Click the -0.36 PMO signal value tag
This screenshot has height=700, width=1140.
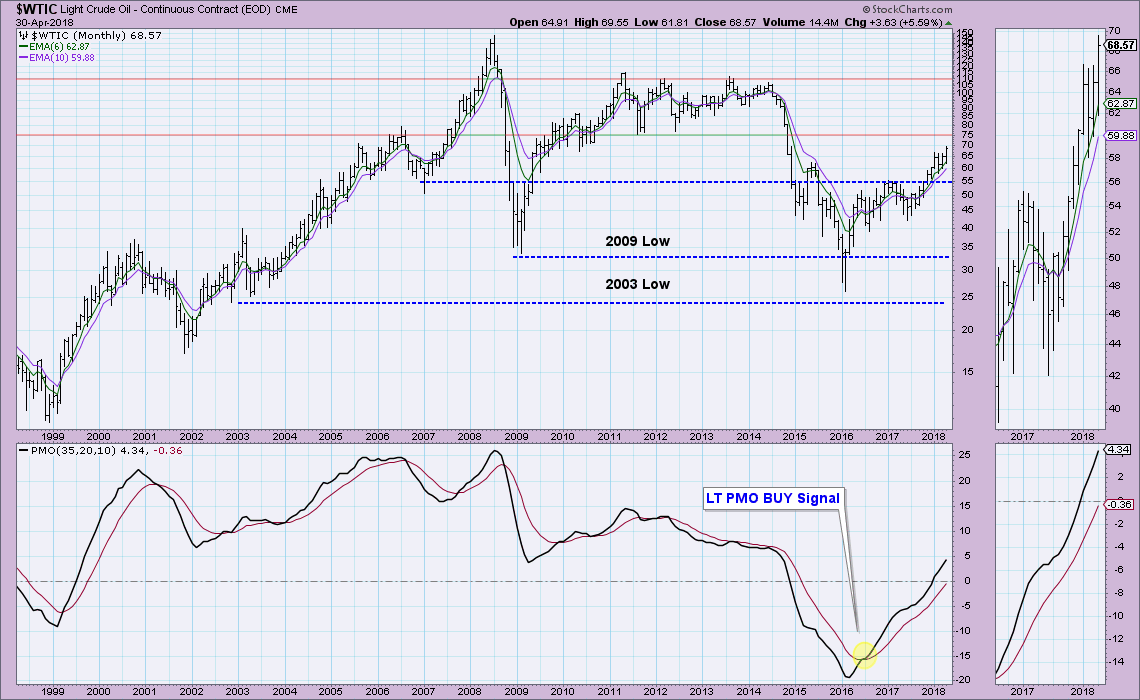coord(1118,504)
